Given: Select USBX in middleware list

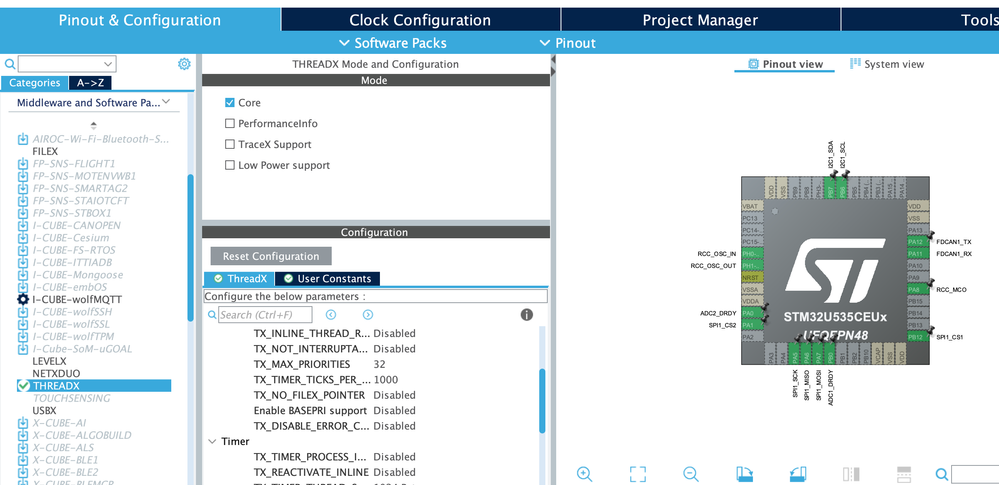Looking at the screenshot, I should [44, 410].
